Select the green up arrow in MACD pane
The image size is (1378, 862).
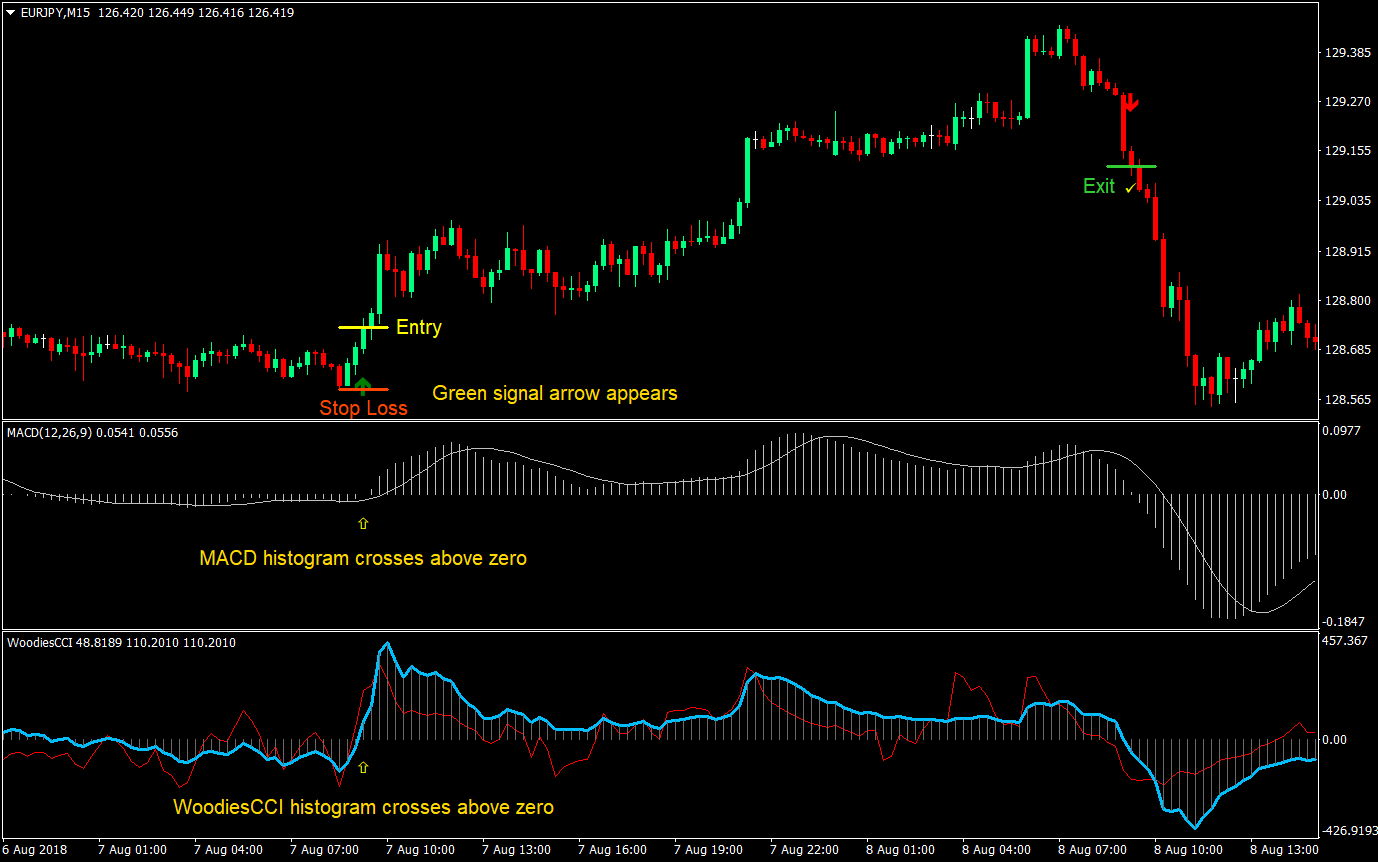click(x=363, y=522)
